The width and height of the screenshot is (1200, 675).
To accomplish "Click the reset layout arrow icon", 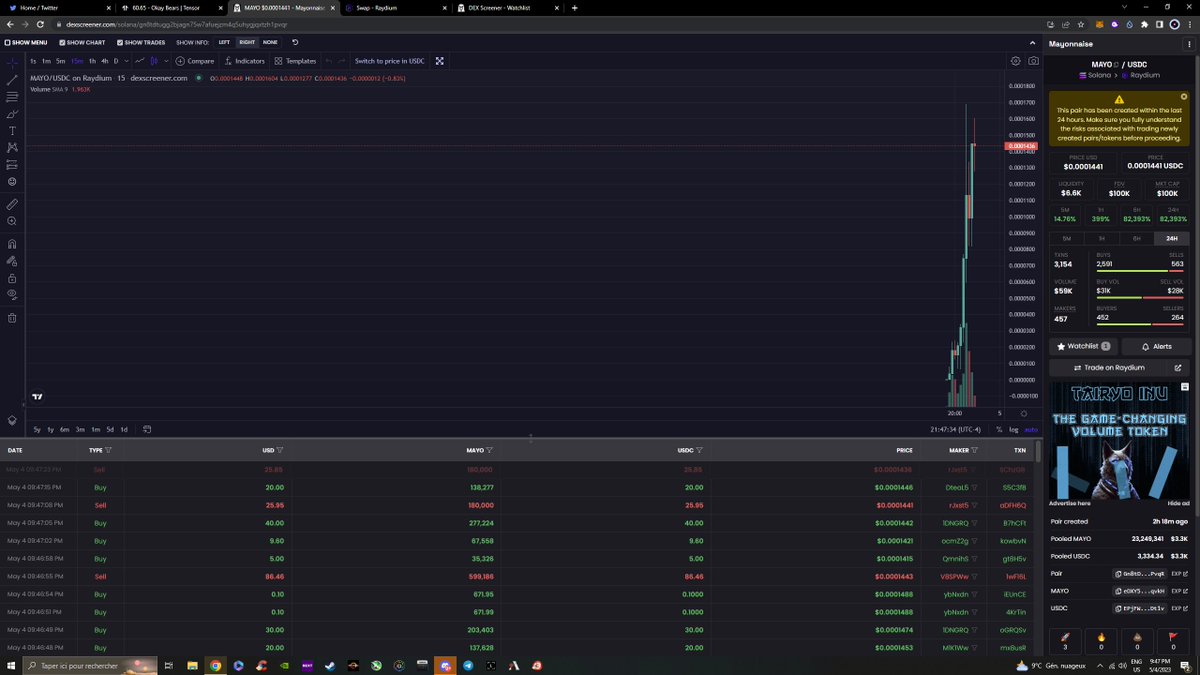I will coord(295,43).
